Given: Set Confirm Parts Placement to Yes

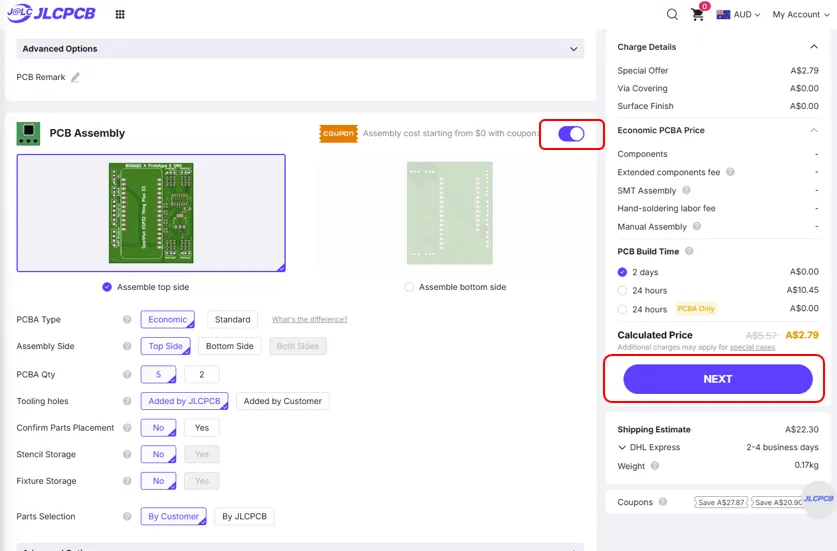Looking at the screenshot, I should pyautogui.click(x=202, y=428).
